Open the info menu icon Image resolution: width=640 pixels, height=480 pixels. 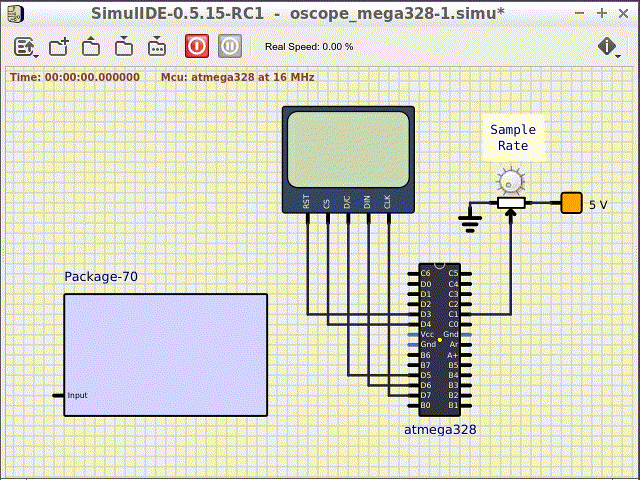pyautogui.click(x=607, y=46)
